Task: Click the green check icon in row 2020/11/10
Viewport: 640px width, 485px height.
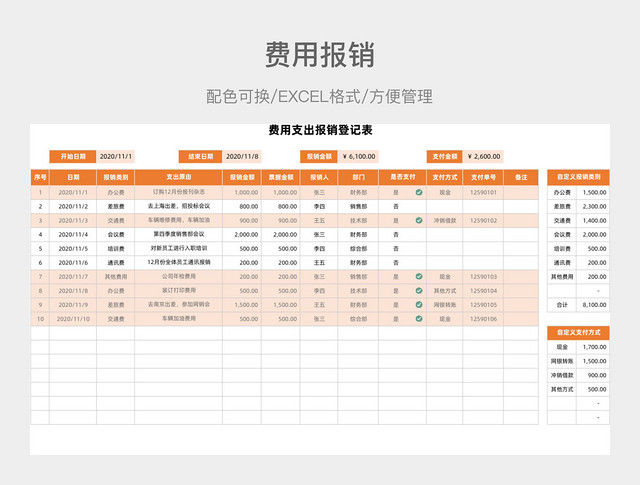Action: [x=419, y=318]
